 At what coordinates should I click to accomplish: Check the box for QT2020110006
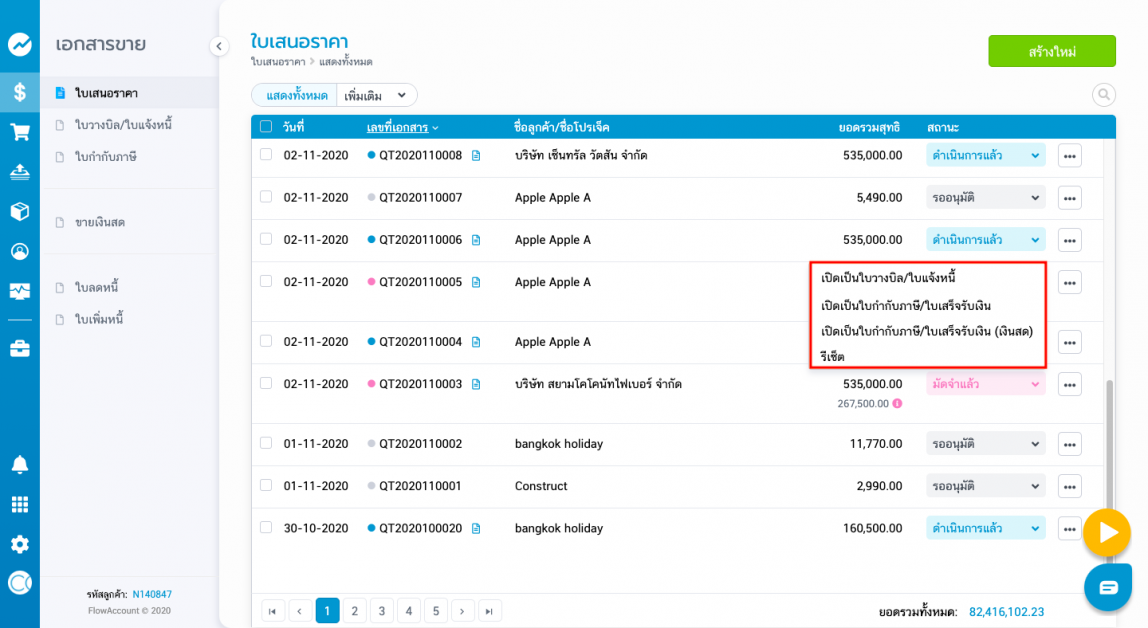tap(266, 239)
